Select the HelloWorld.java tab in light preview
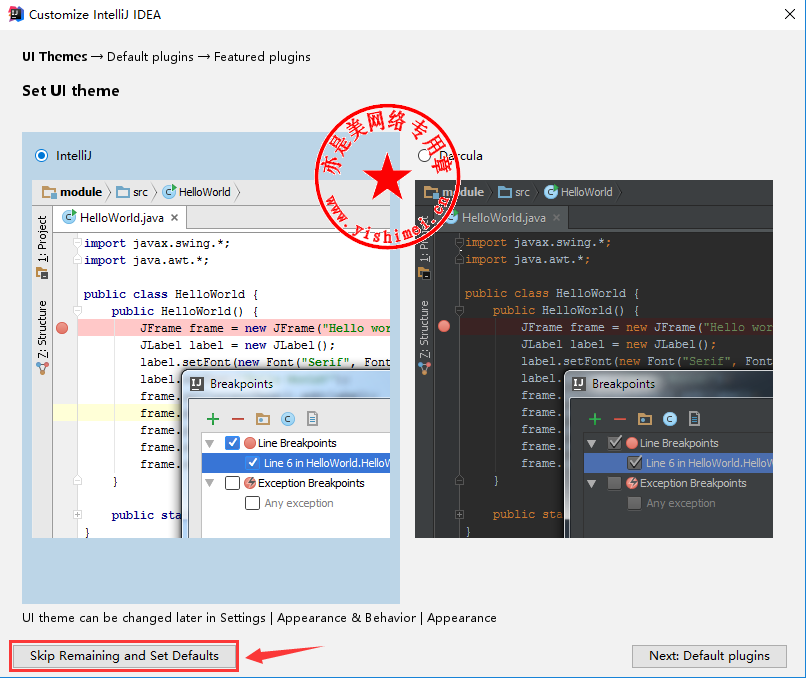Image resolution: width=806 pixels, height=678 pixels. click(x=121, y=217)
